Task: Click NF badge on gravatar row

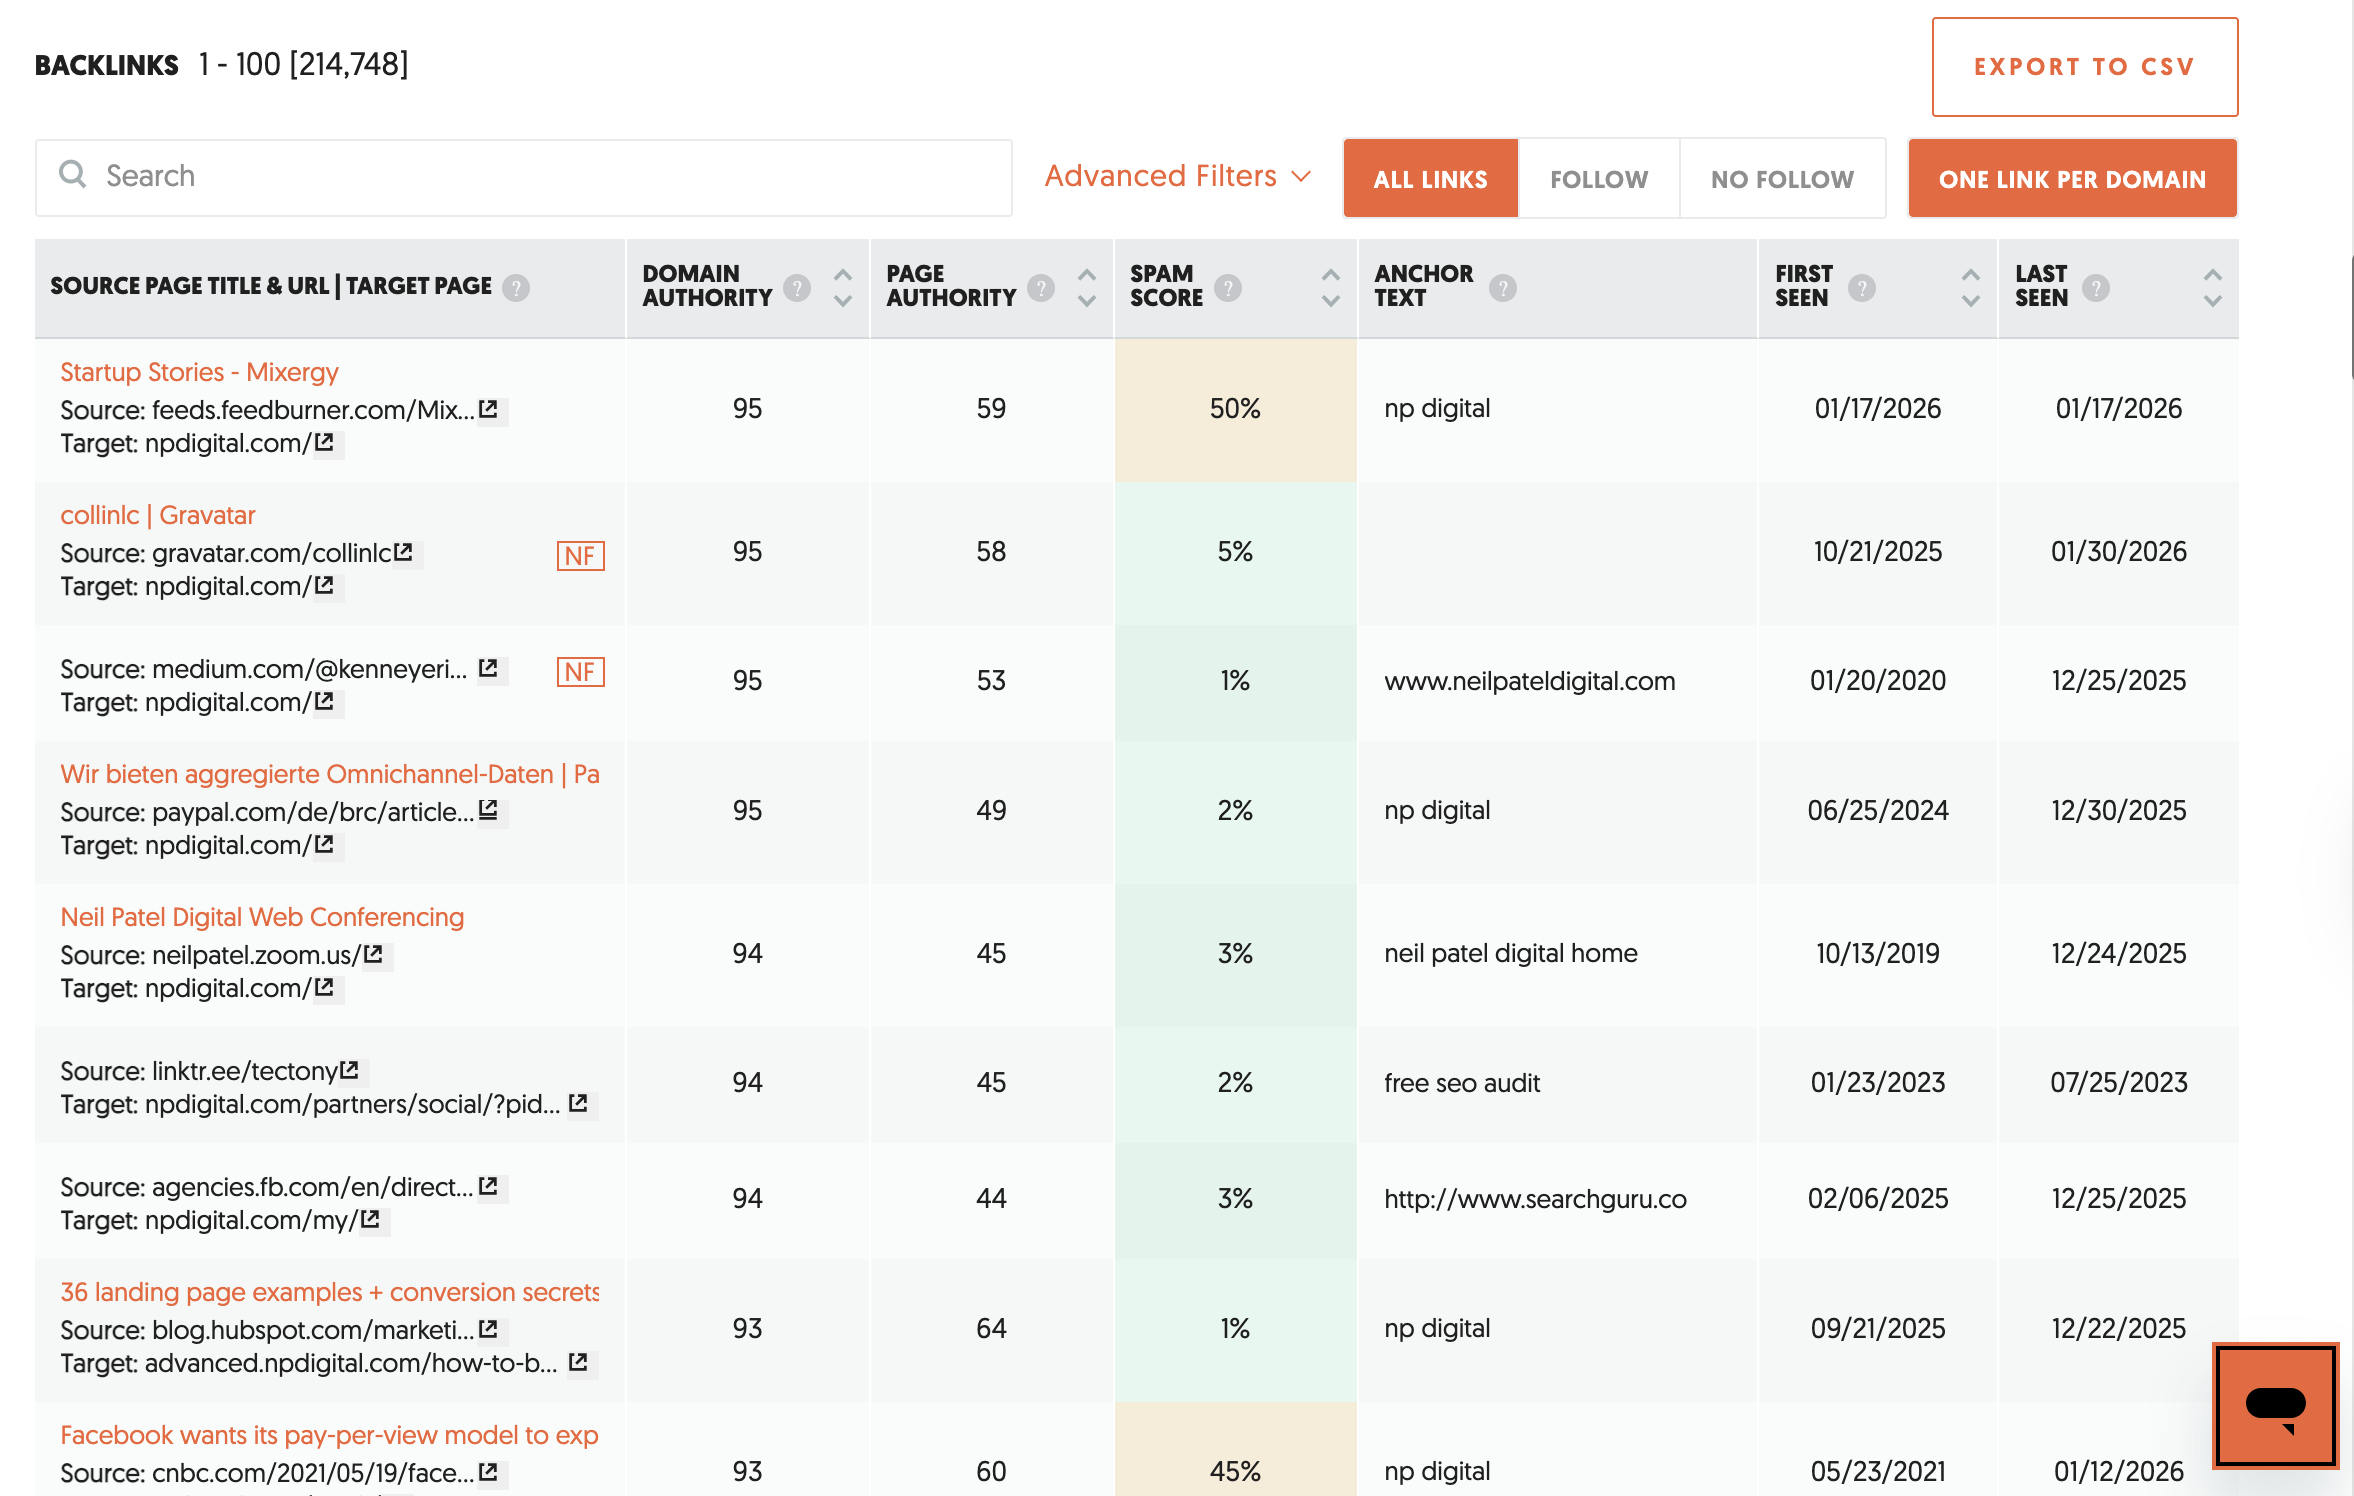Action: [x=581, y=556]
